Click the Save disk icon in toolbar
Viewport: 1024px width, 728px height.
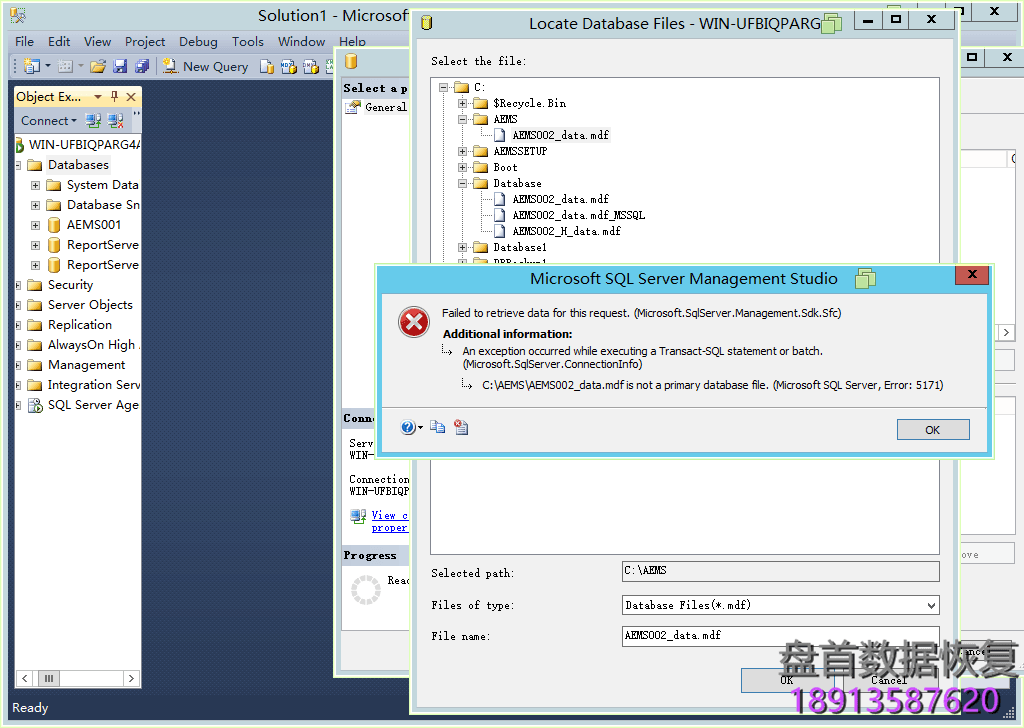(120, 66)
